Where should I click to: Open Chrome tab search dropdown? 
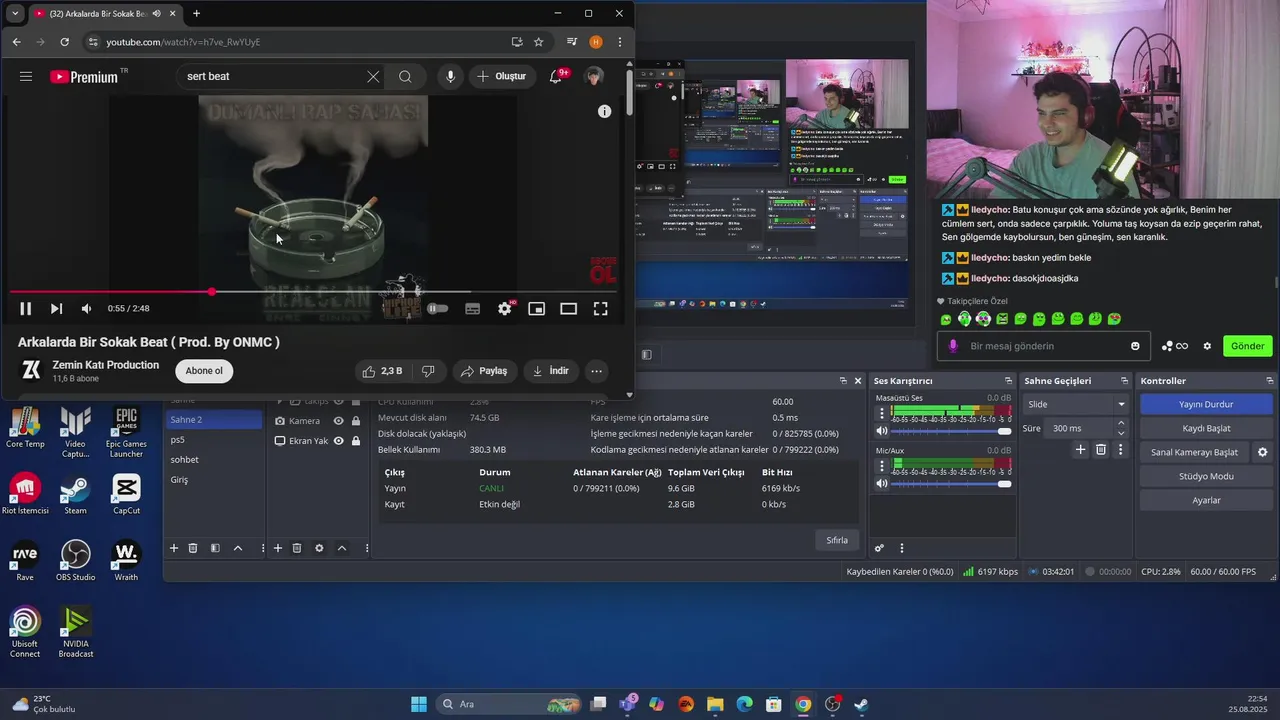click(x=15, y=13)
